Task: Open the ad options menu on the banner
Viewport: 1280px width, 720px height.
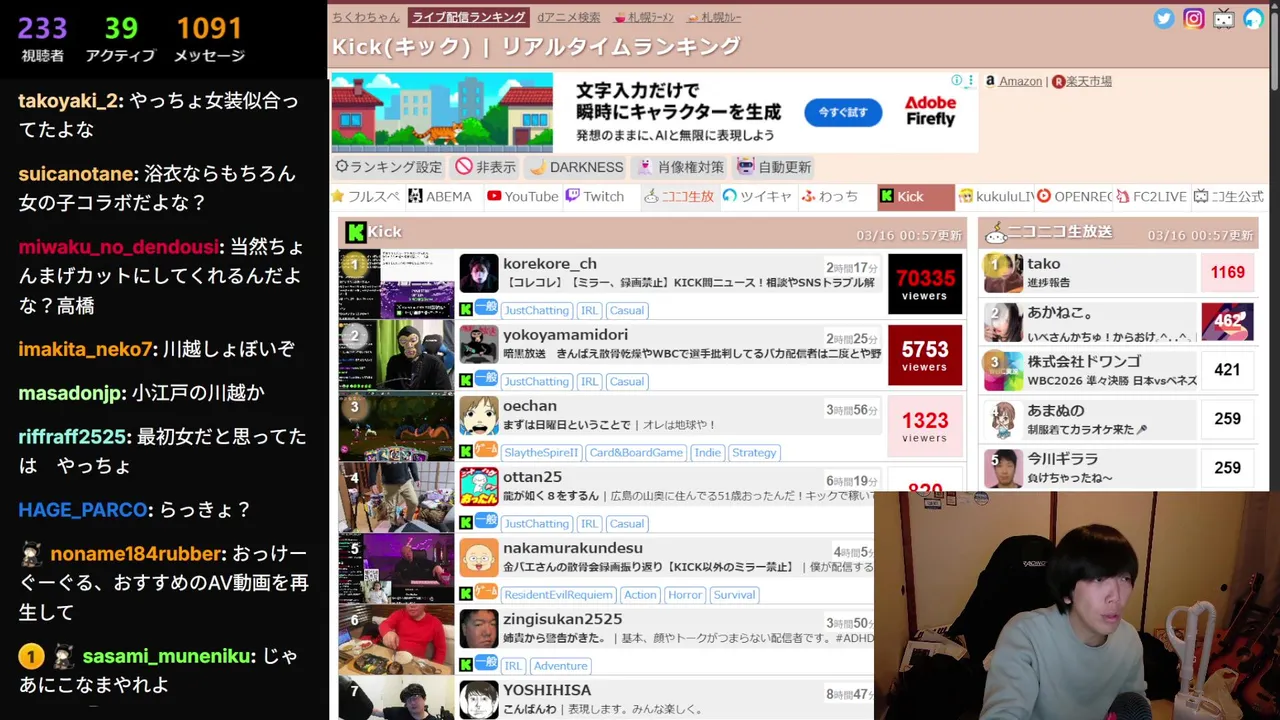Action: pyautogui.click(x=970, y=80)
